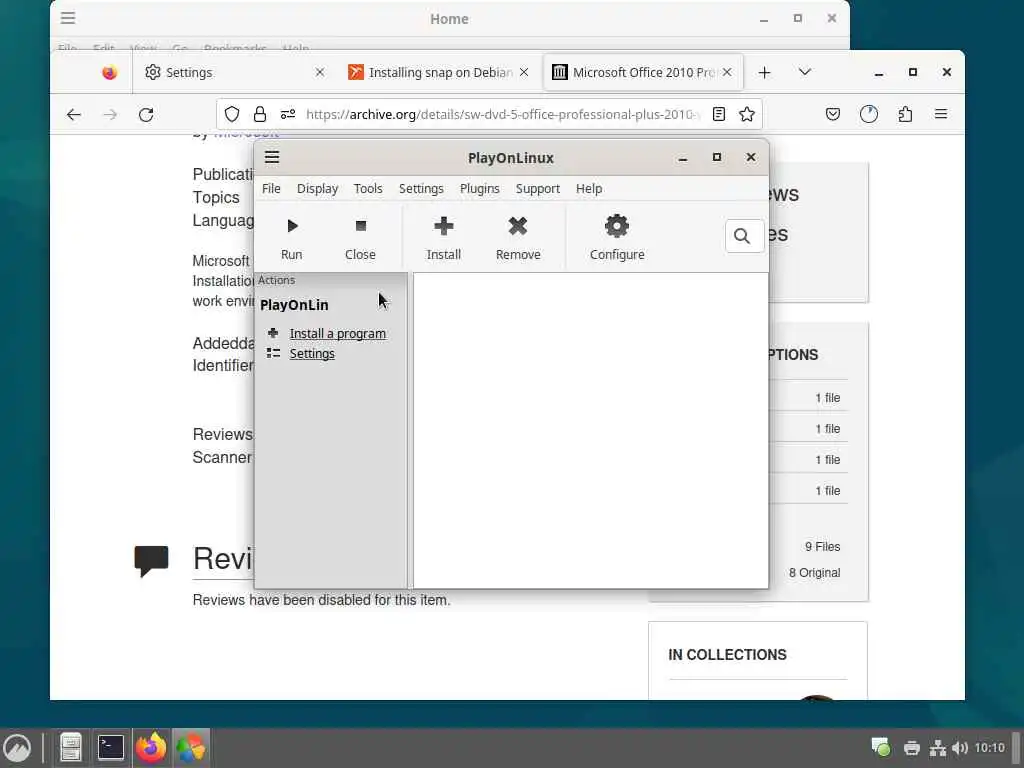Click Settings link in Actions sidebar

pos(312,354)
